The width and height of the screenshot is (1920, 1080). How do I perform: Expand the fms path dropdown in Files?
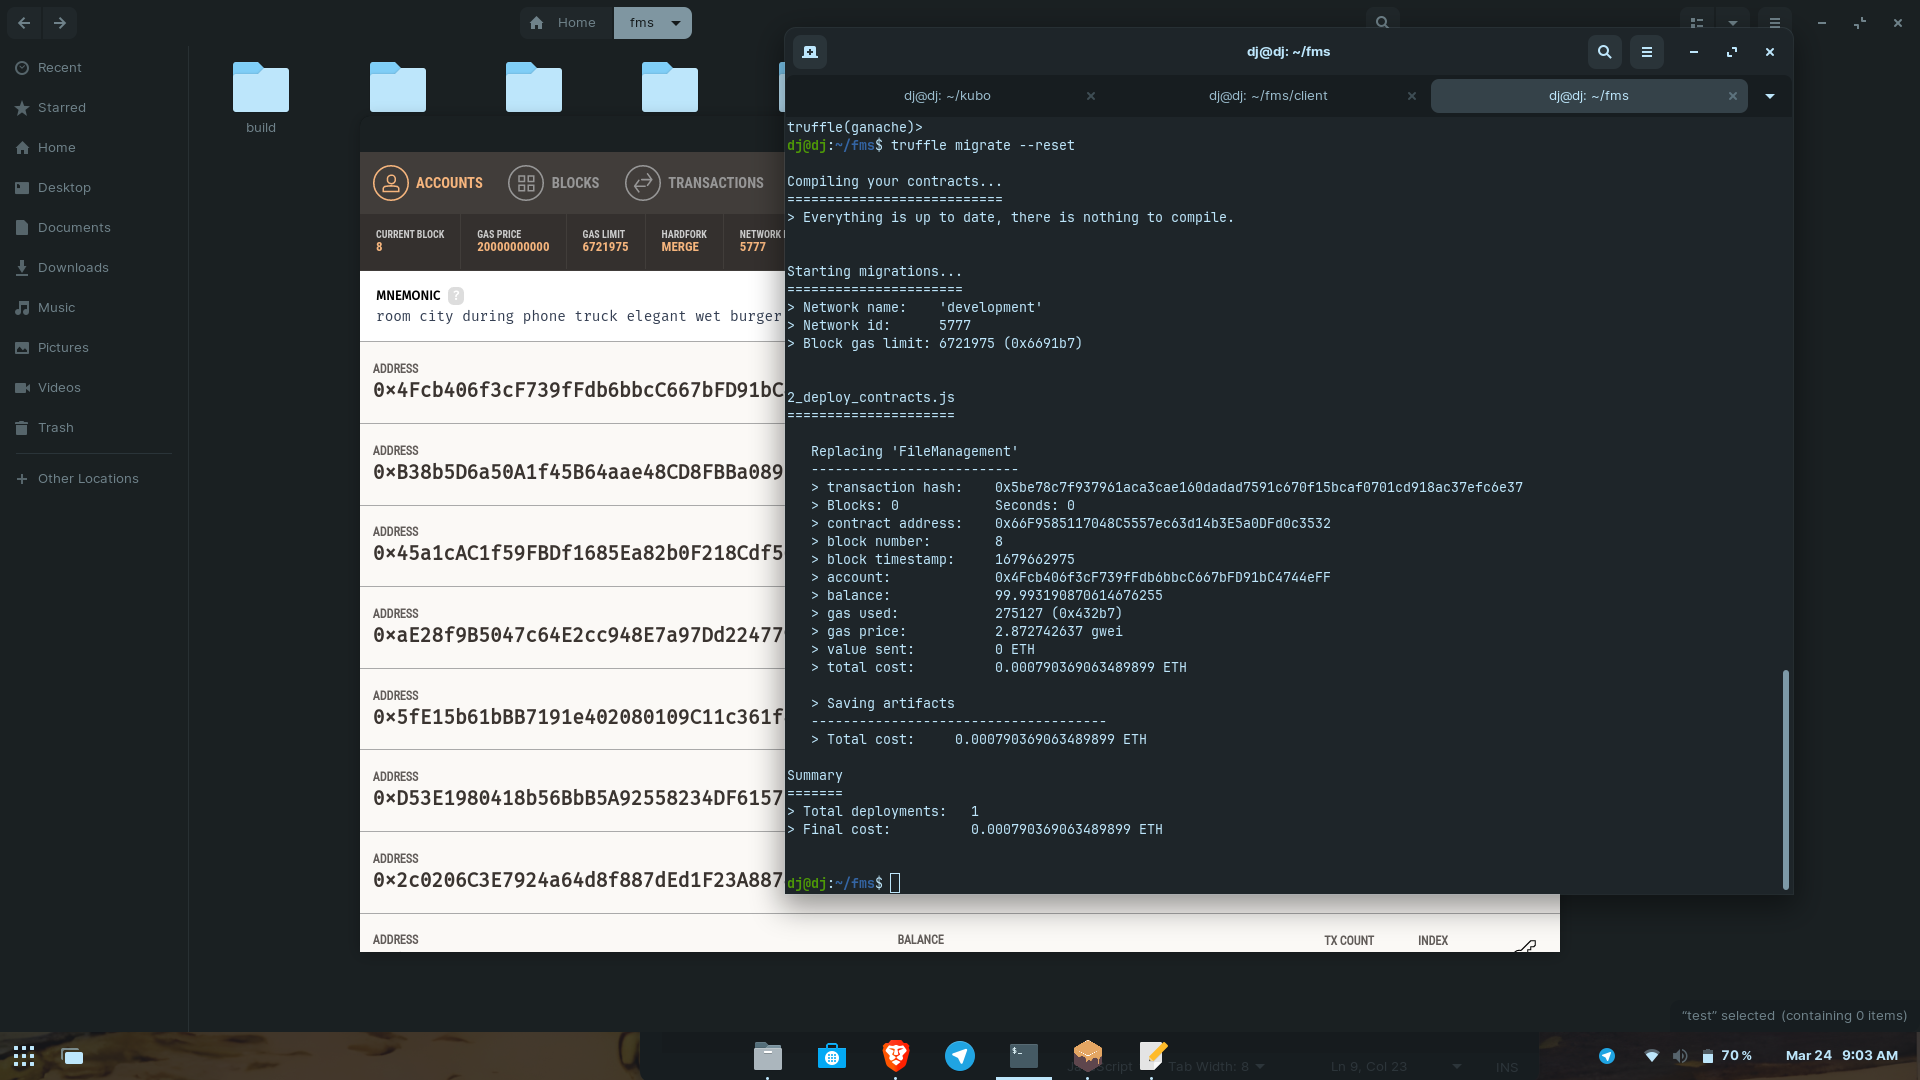(x=677, y=22)
